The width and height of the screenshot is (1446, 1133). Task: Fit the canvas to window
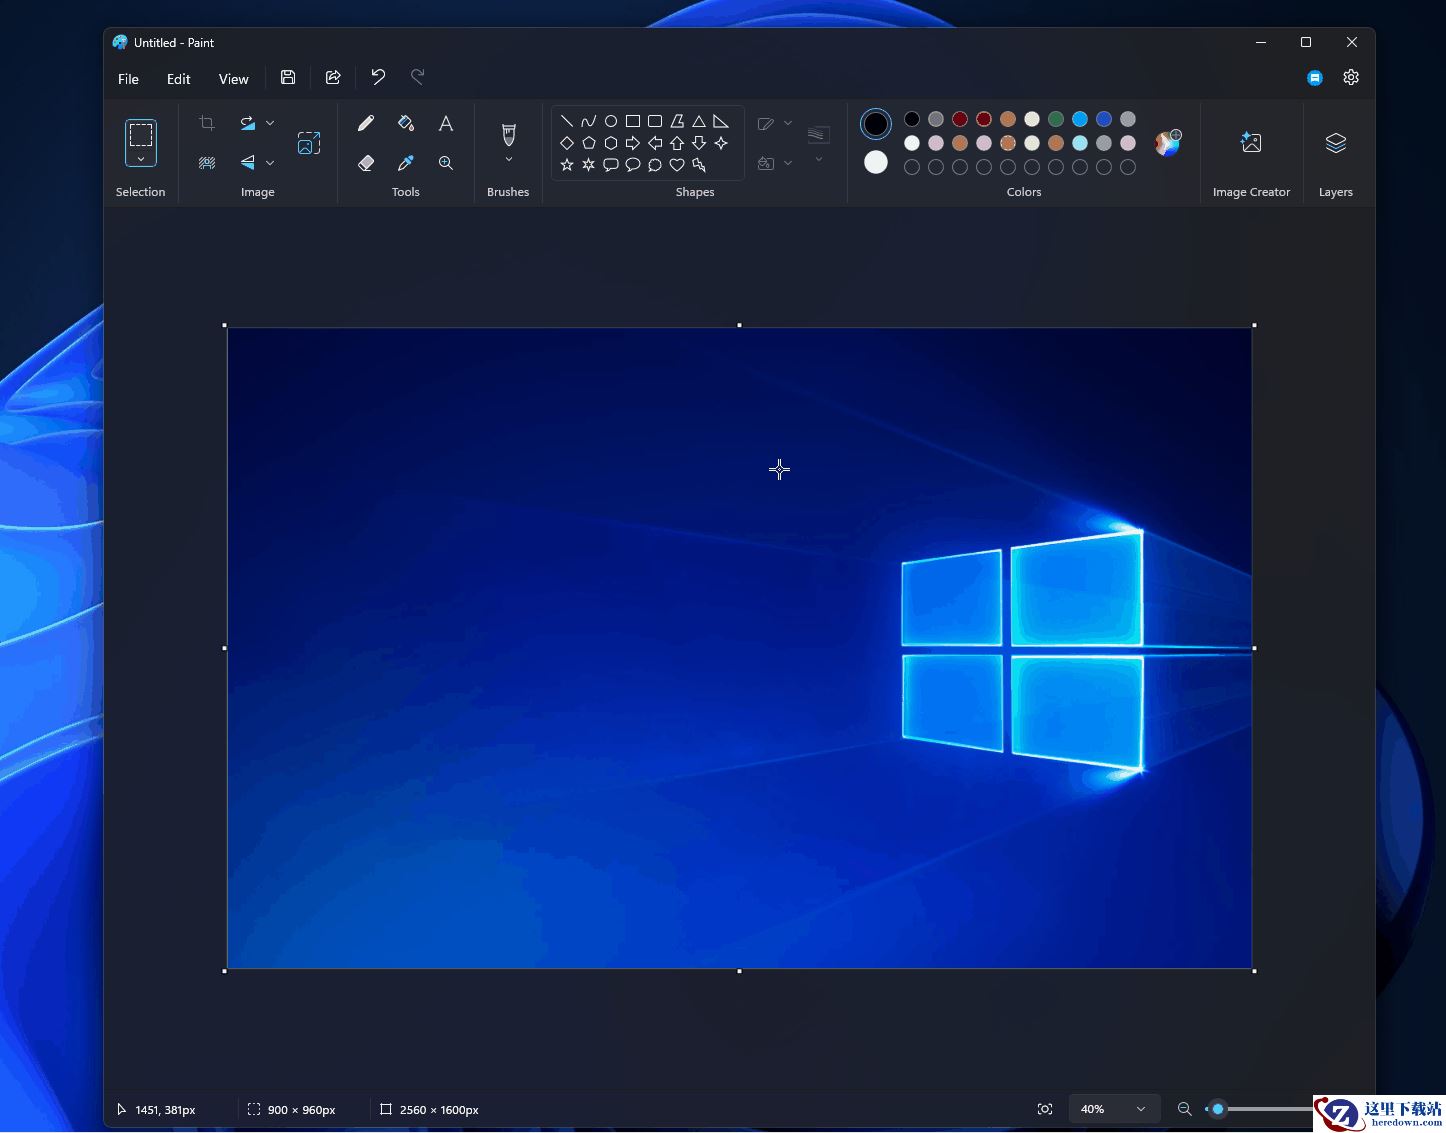(1045, 1109)
